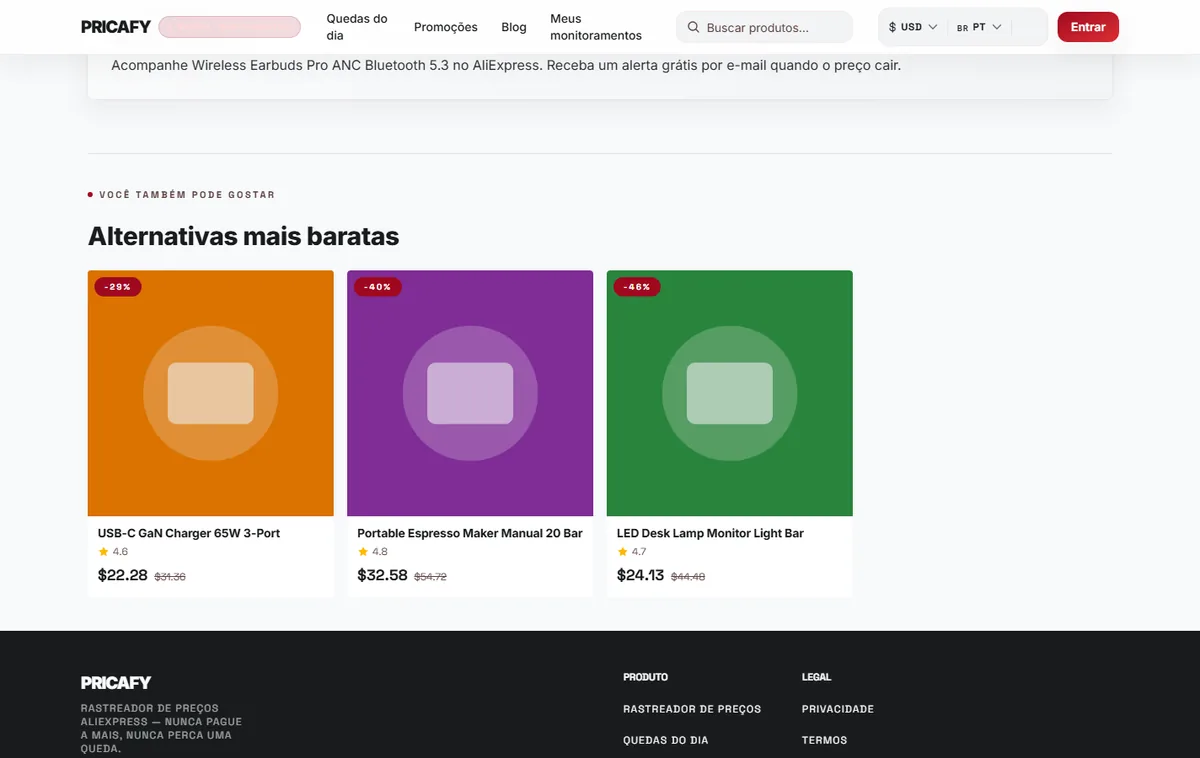The image size is (1200, 758).
Task: Click the Acompanhe Wireless Earbuds Pro alert text
Action: [506, 66]
